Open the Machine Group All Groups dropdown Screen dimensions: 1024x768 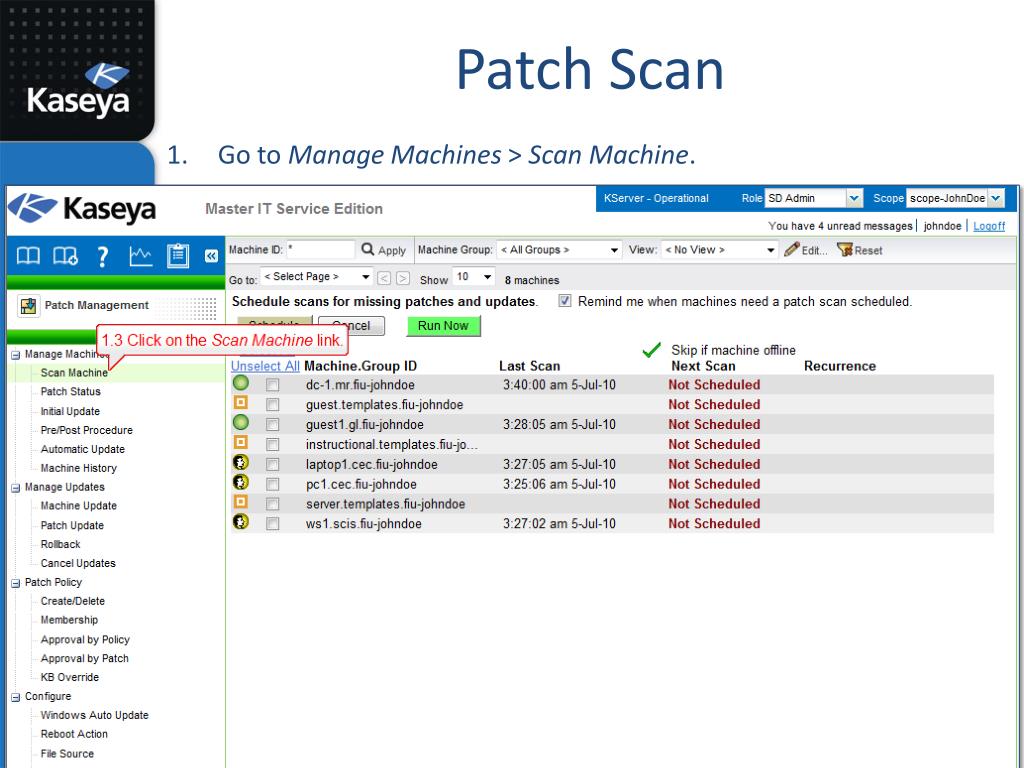(558, 250)
